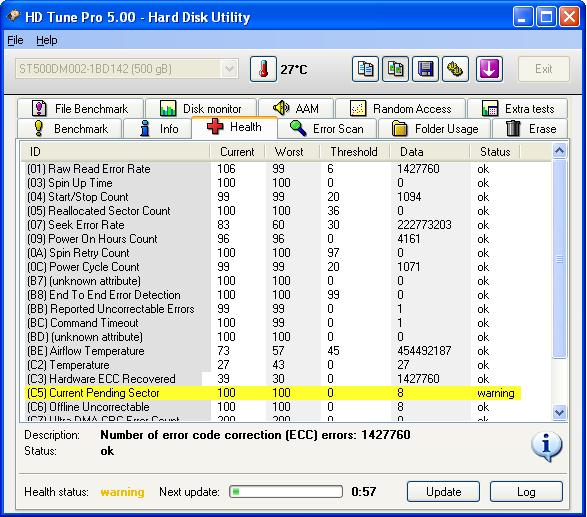Click the save floppy disk icon

[425, 69]
